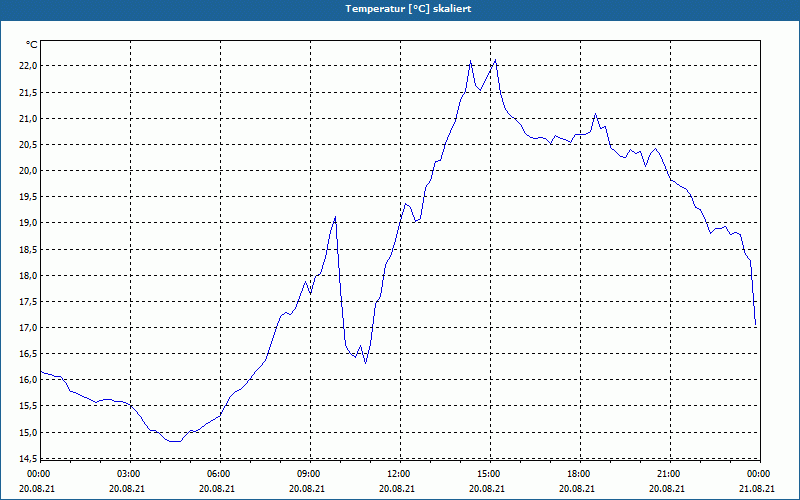
Task: Pick the 18,5 temperature label
Action: (27, 249)
